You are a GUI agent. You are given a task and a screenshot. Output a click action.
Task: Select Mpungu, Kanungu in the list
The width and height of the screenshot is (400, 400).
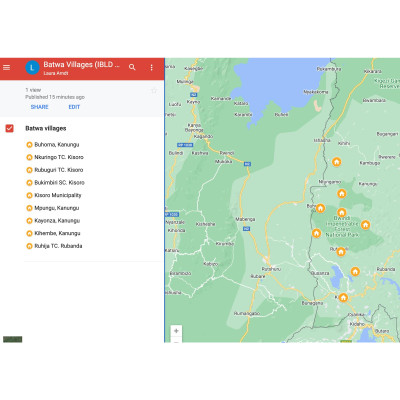57,208
